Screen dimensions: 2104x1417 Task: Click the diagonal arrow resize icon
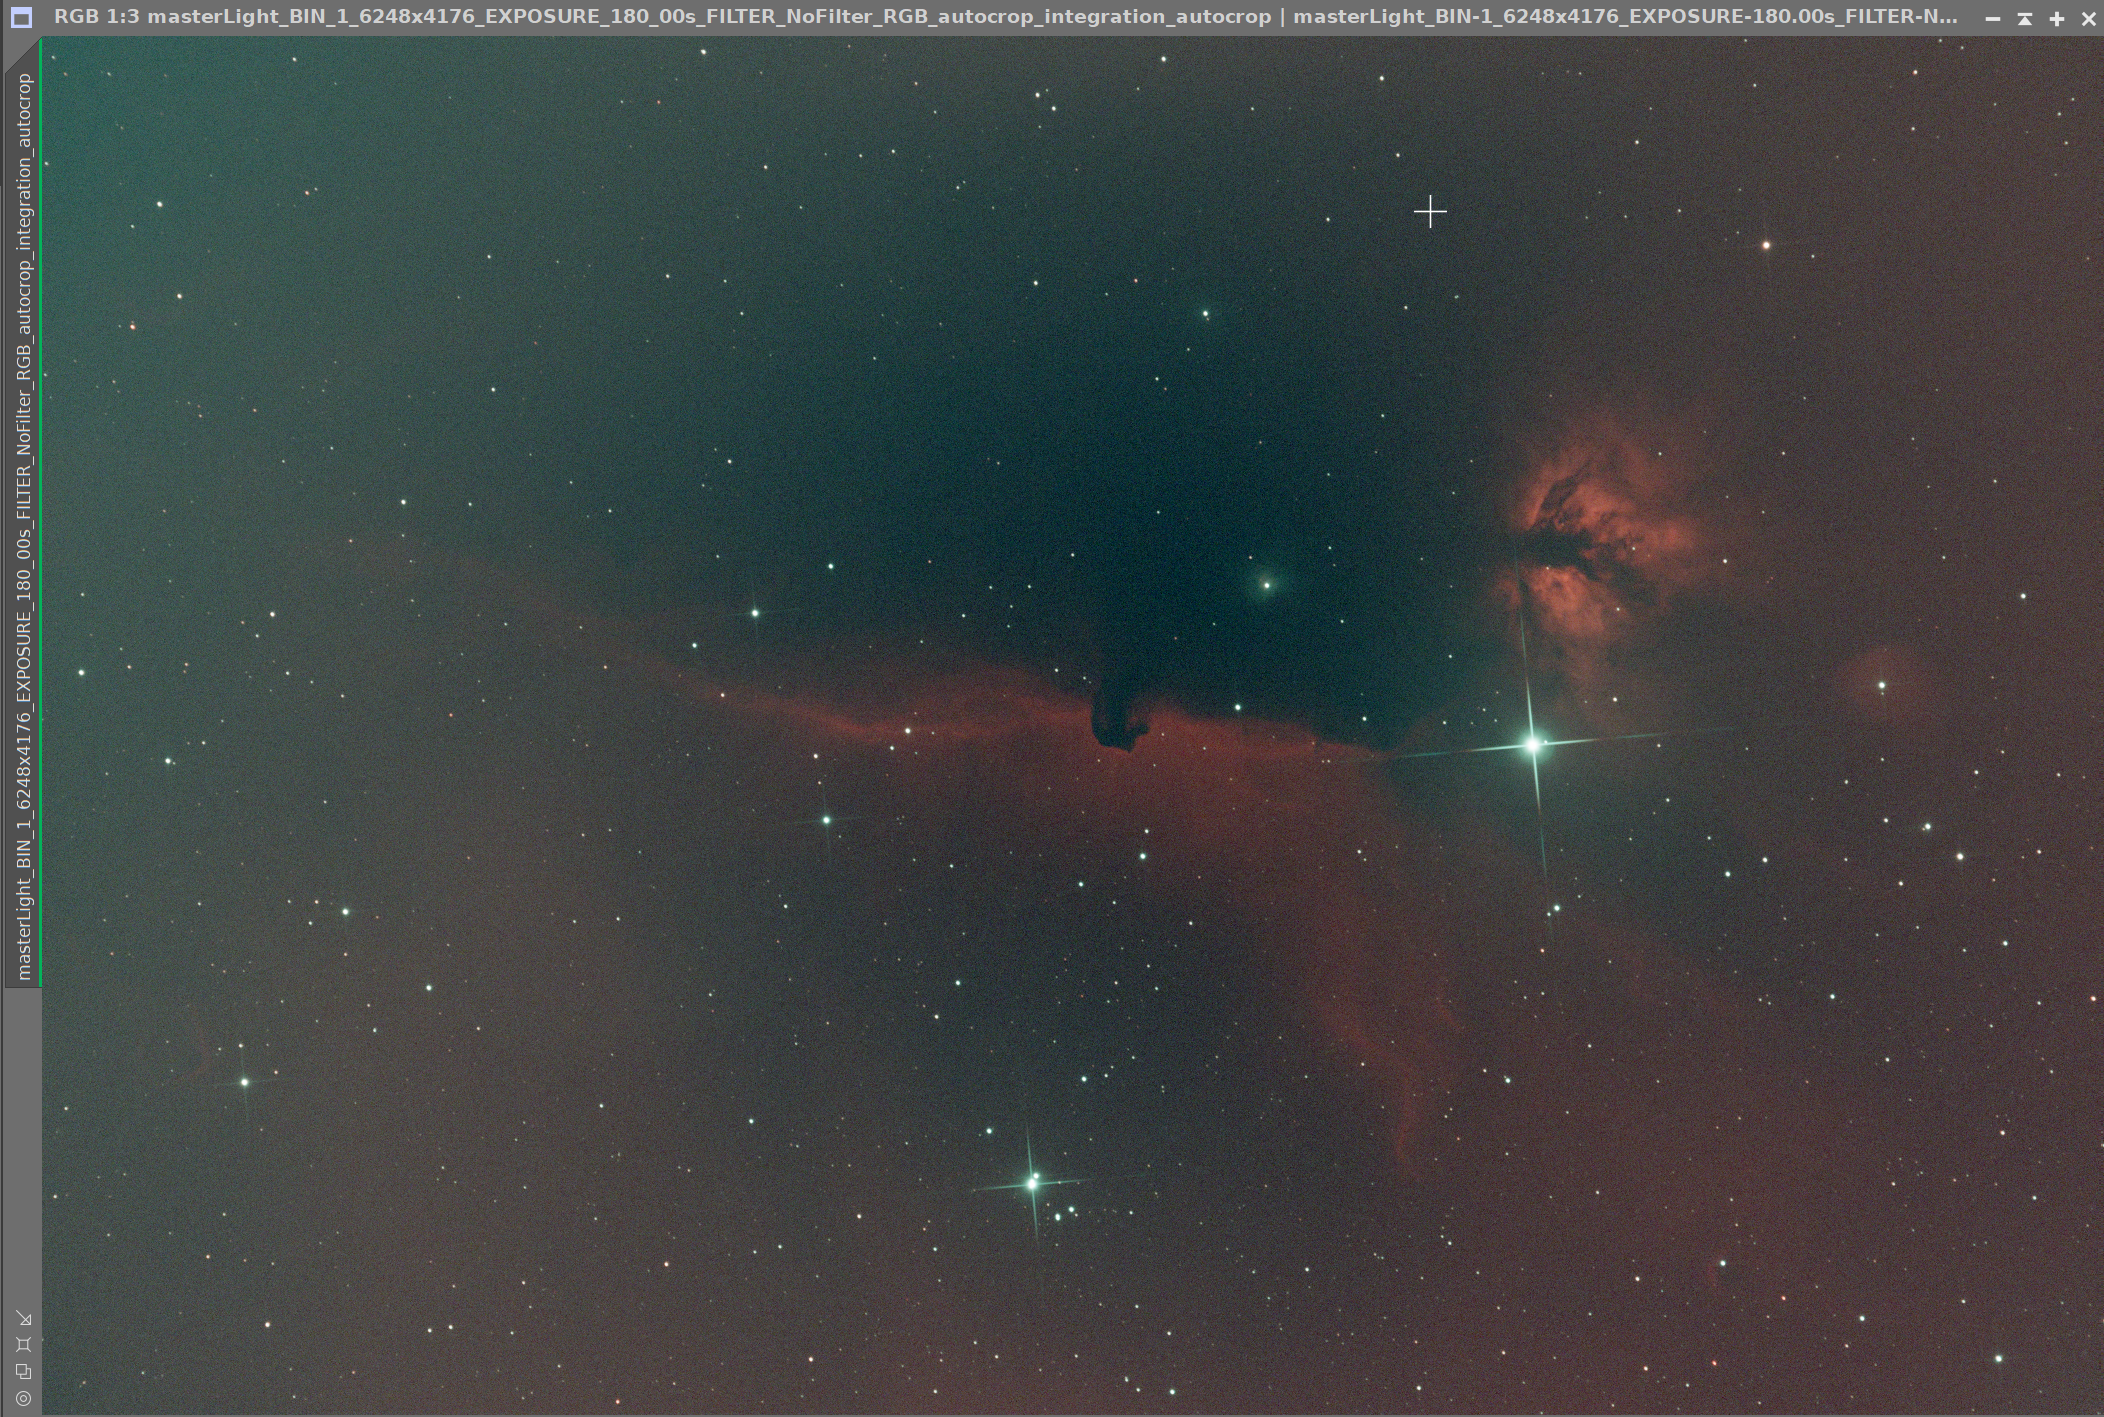coord(24,1318)
